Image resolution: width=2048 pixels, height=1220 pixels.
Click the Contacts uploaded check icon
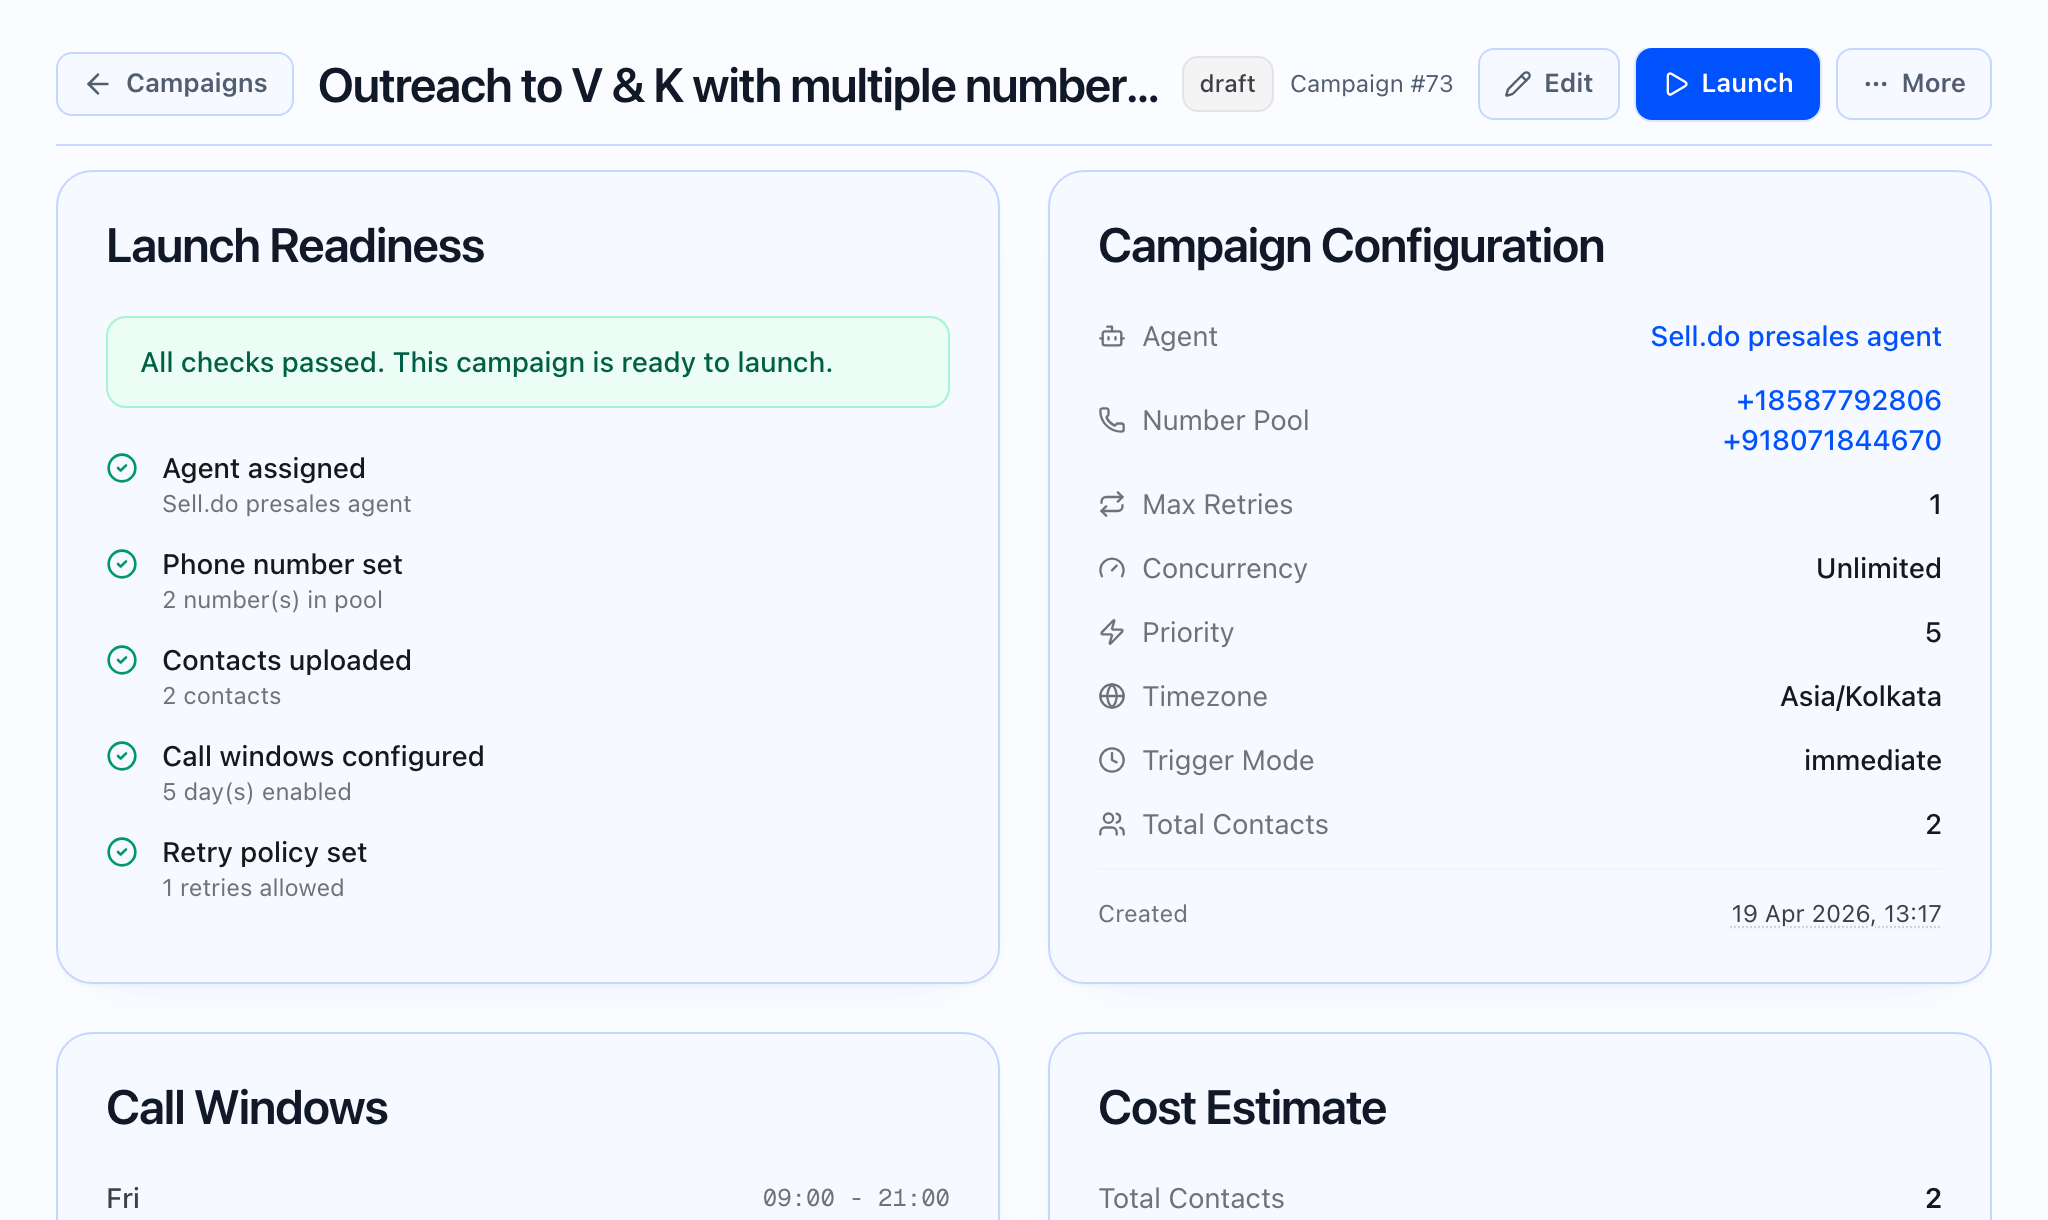(x=122, y=660)
